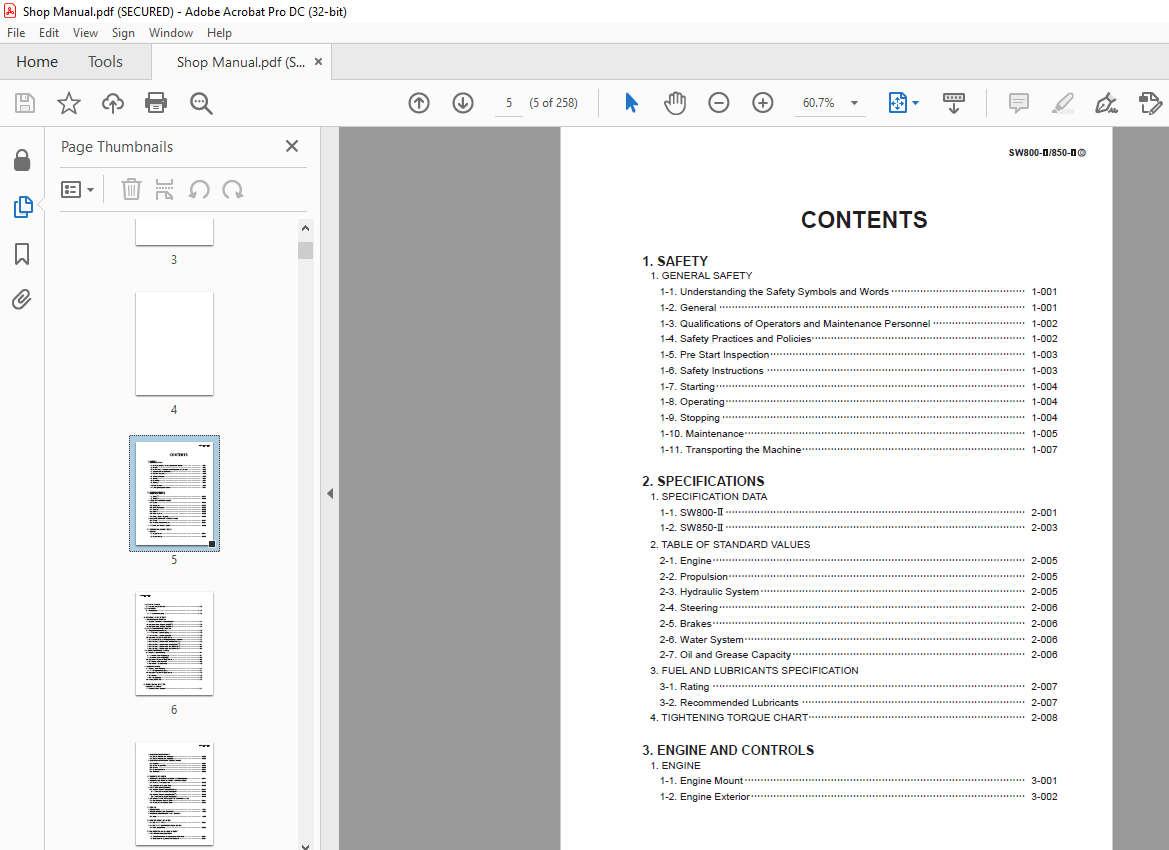This screenshot has width=1169, height=850.
Task: Select page 4 thumbnail
Action: click(174, 344)
